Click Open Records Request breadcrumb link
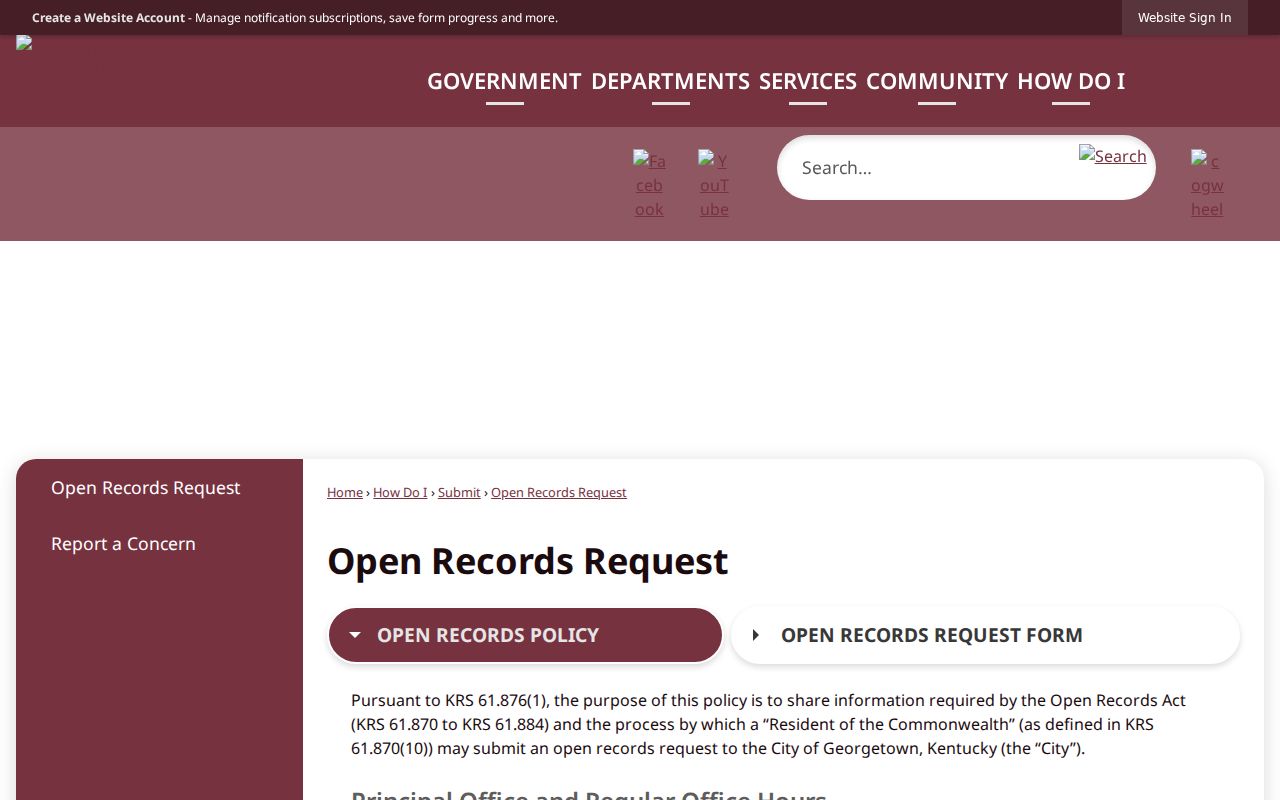 [558, 492]
